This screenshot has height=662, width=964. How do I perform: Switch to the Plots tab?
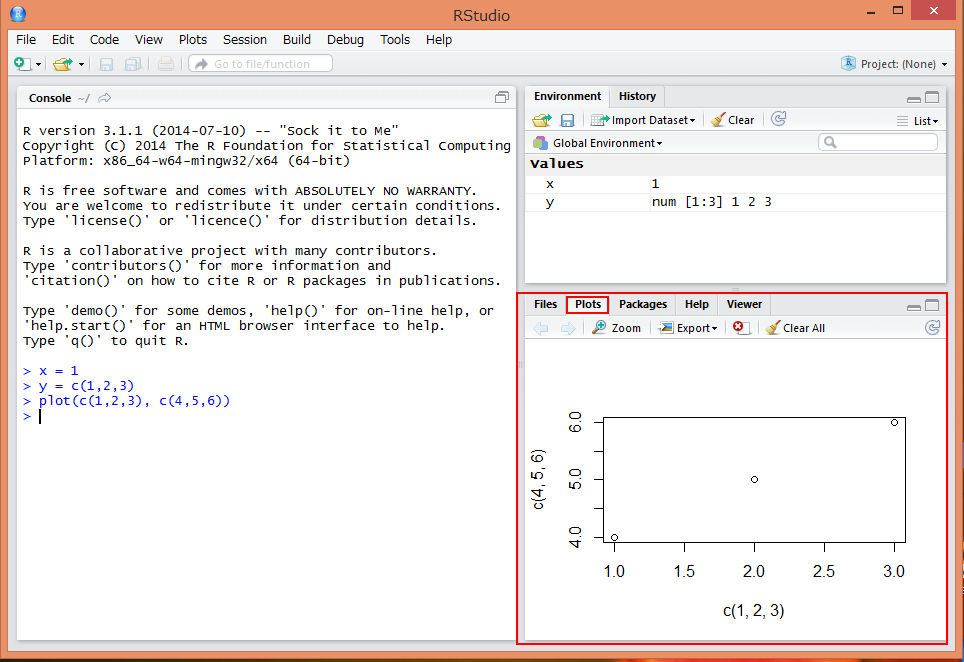point(588,304)
